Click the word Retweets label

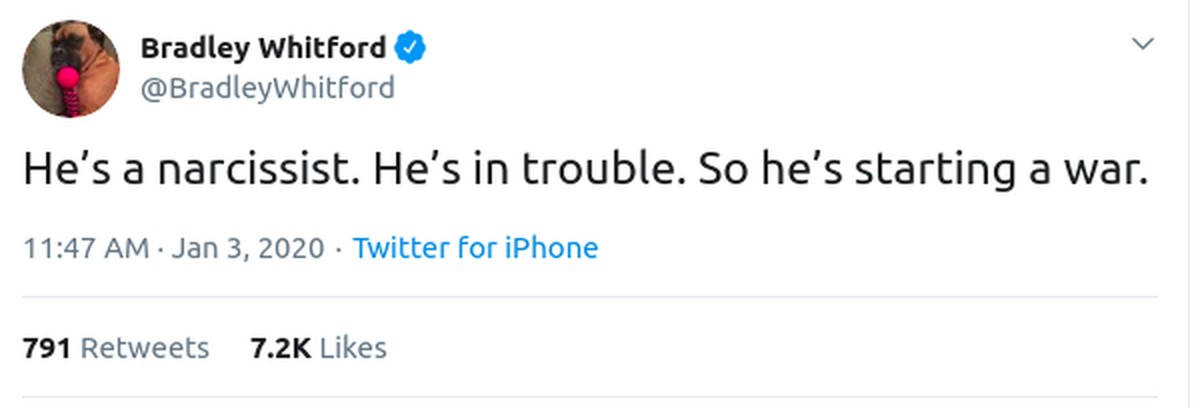click(x=144, y=348)
